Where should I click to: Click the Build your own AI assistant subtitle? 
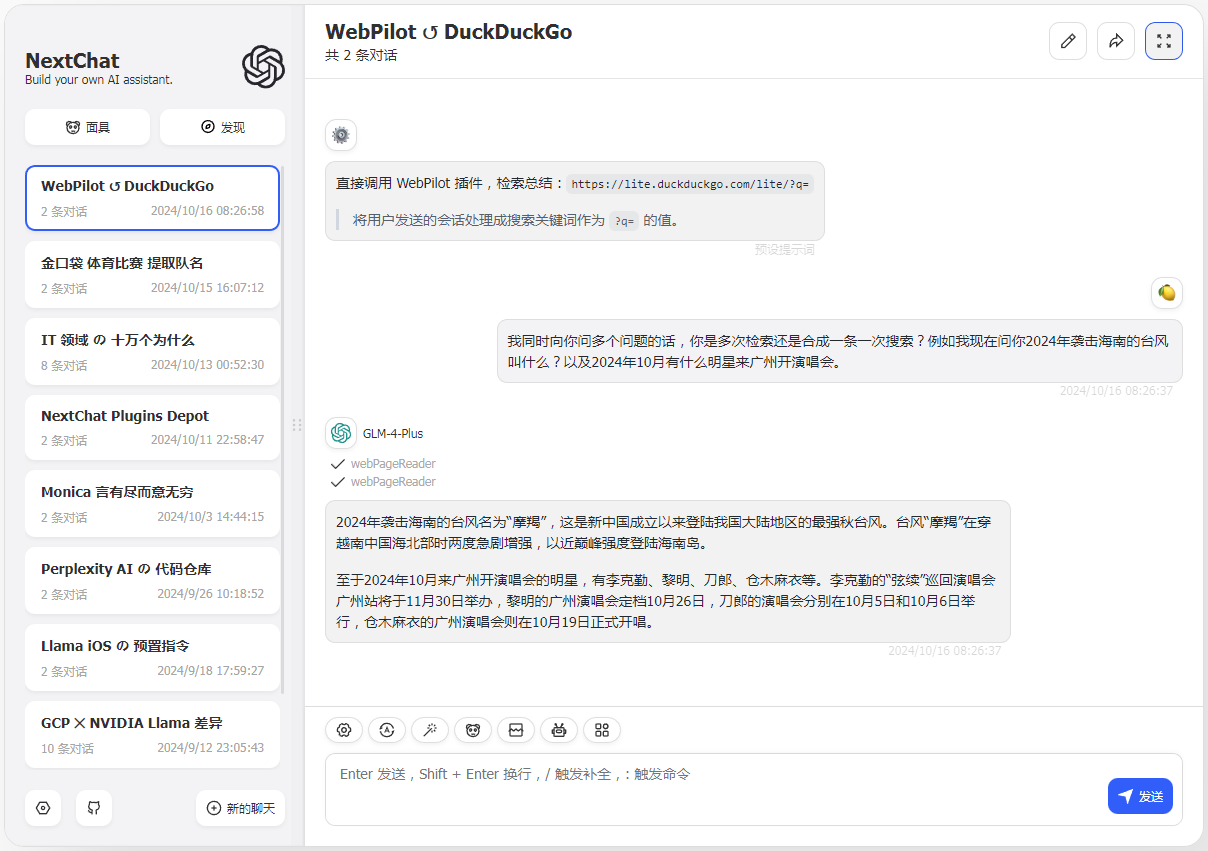pyautogui.click(x=99, y=80)
